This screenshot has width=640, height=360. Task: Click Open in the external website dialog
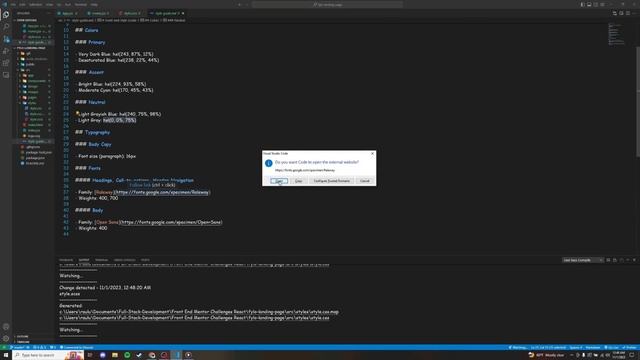point(279,181)
